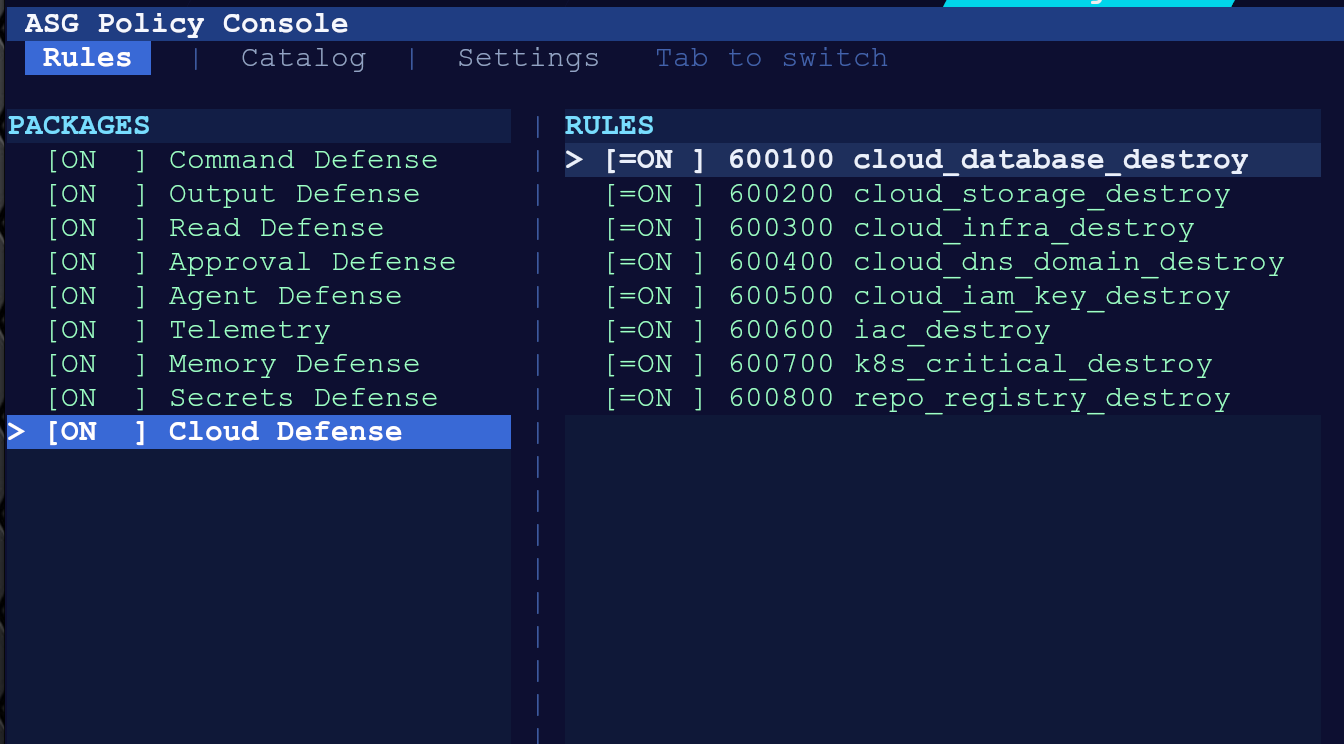Image resolution: width=1344 pixels, height=744 pixels.
Task: Select rule 600500 cloud_iam_key_destroy
Action: click(x=943, y=296)
